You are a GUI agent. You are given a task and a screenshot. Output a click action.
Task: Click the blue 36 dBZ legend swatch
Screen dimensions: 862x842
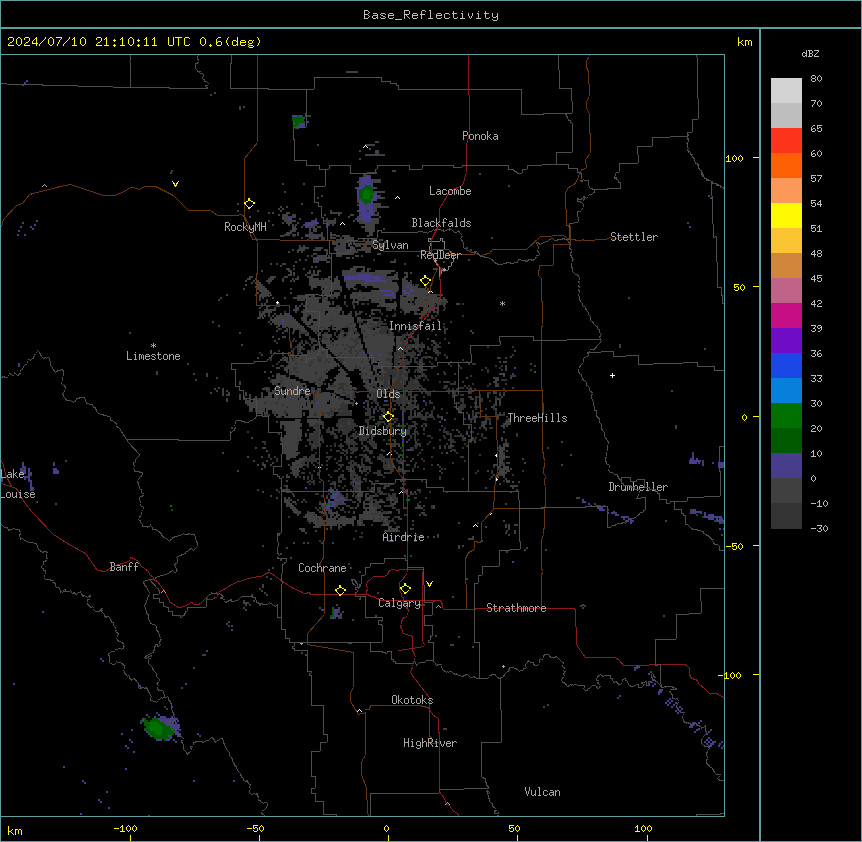(786, 365)
